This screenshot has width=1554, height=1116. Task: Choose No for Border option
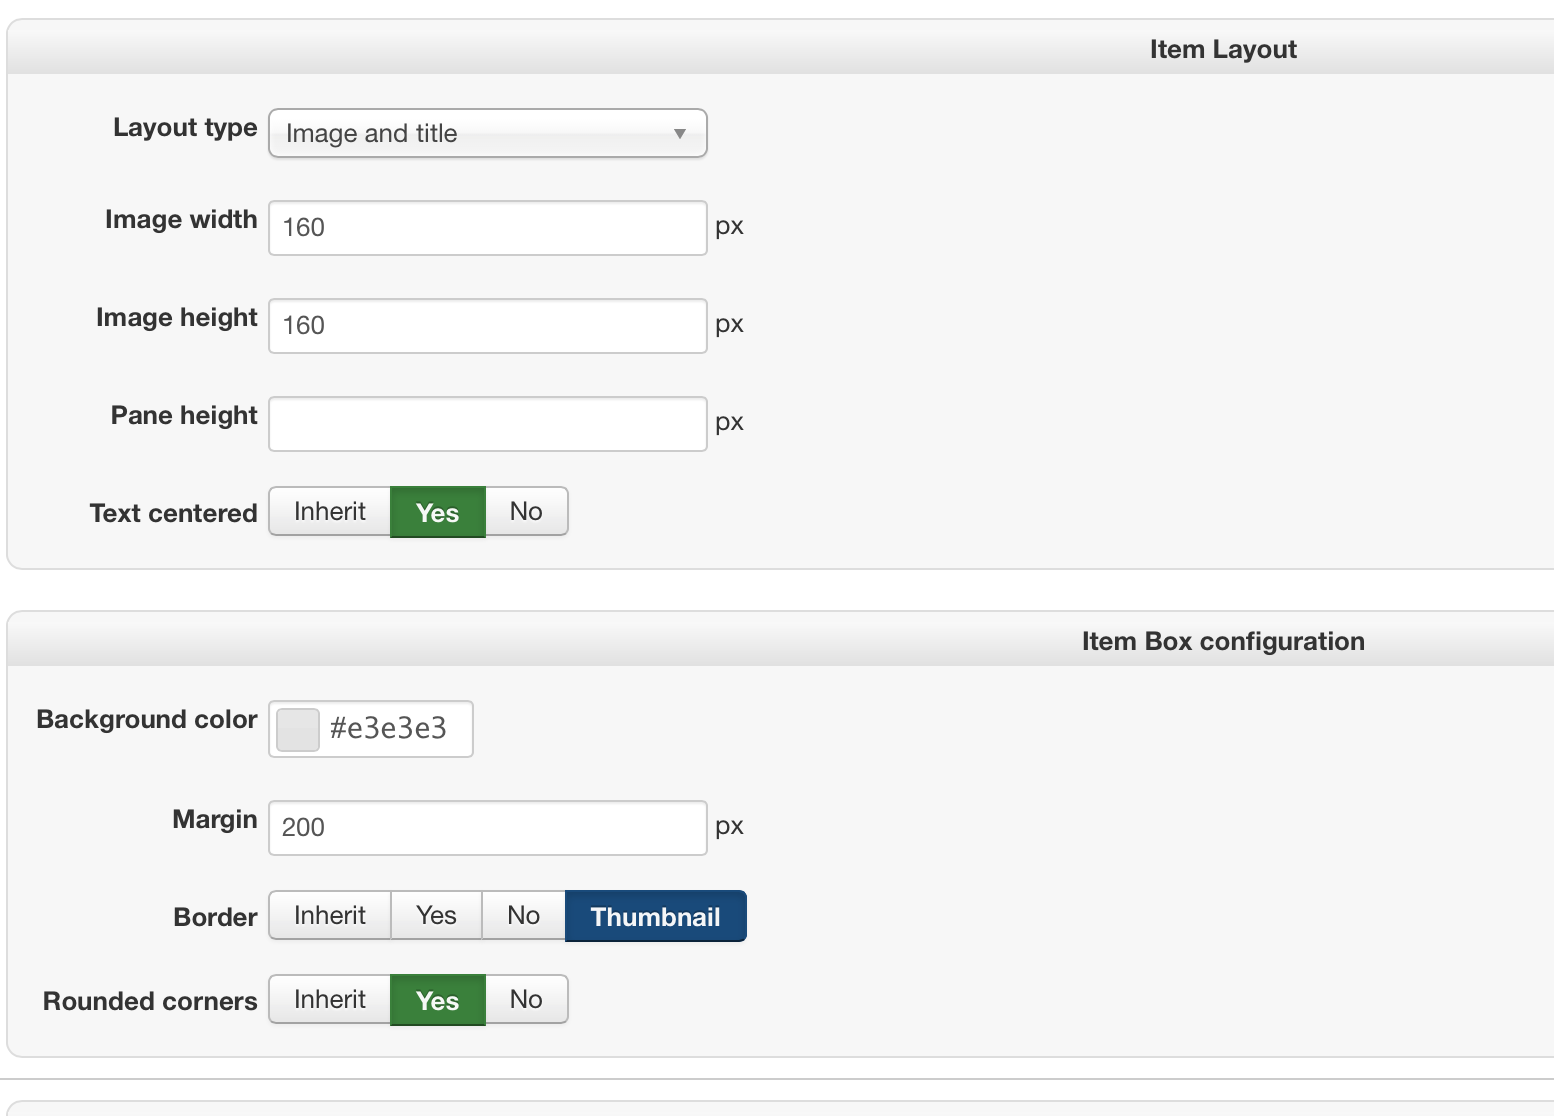[x=523, y=916]
